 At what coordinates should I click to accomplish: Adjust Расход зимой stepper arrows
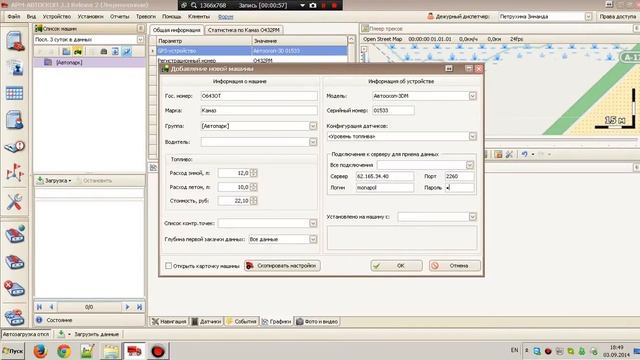(x=253, y=173)
